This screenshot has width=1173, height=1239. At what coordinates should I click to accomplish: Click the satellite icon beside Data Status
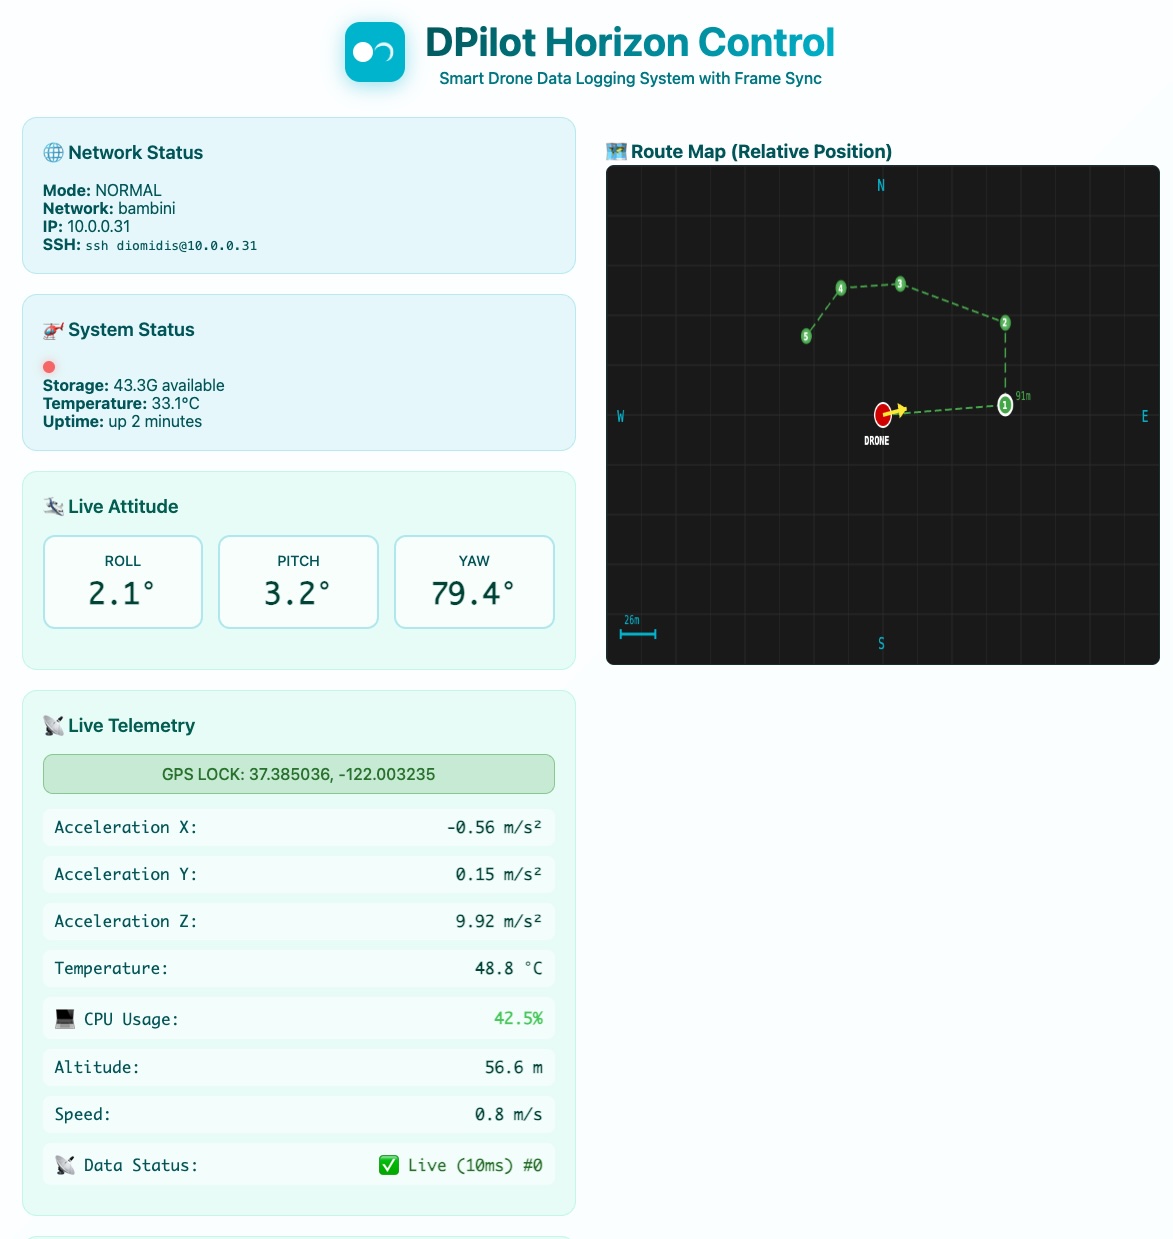click(63, 1164)
